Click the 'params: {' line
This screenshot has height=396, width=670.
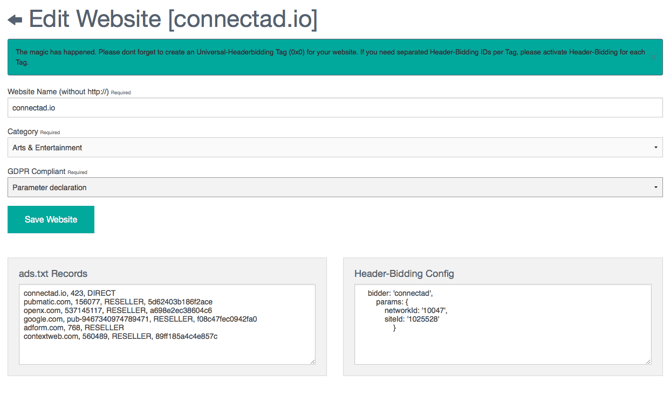[x=392, y=302]
